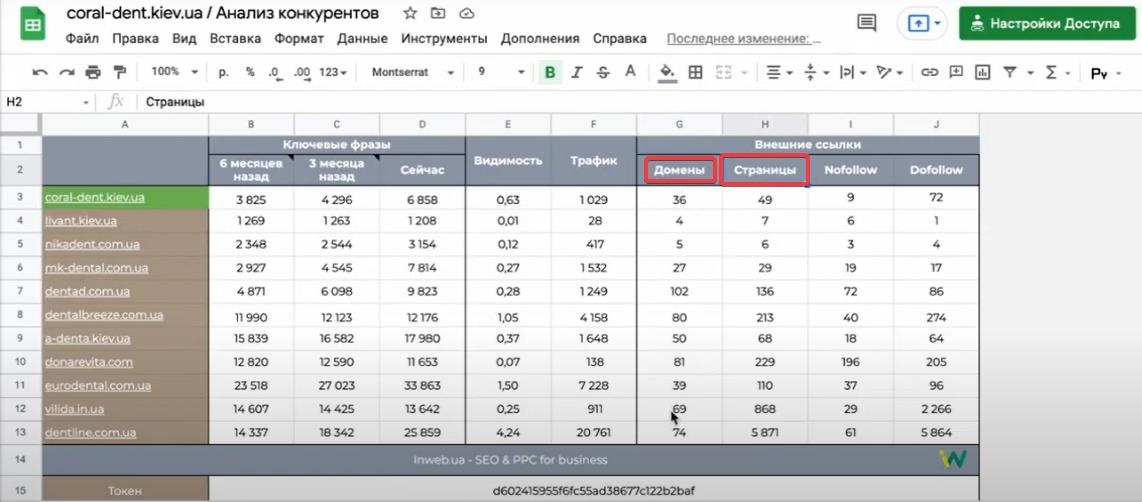Open the Формат menu
The height and width of the screenshot is (502, 1142).
pyautogui.click(x=299, y=39)
